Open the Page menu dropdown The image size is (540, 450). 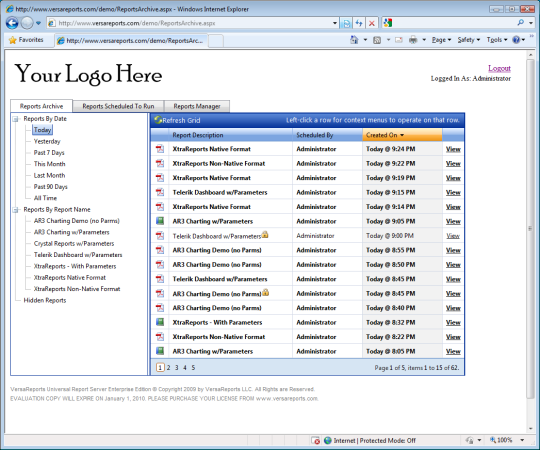441,40
